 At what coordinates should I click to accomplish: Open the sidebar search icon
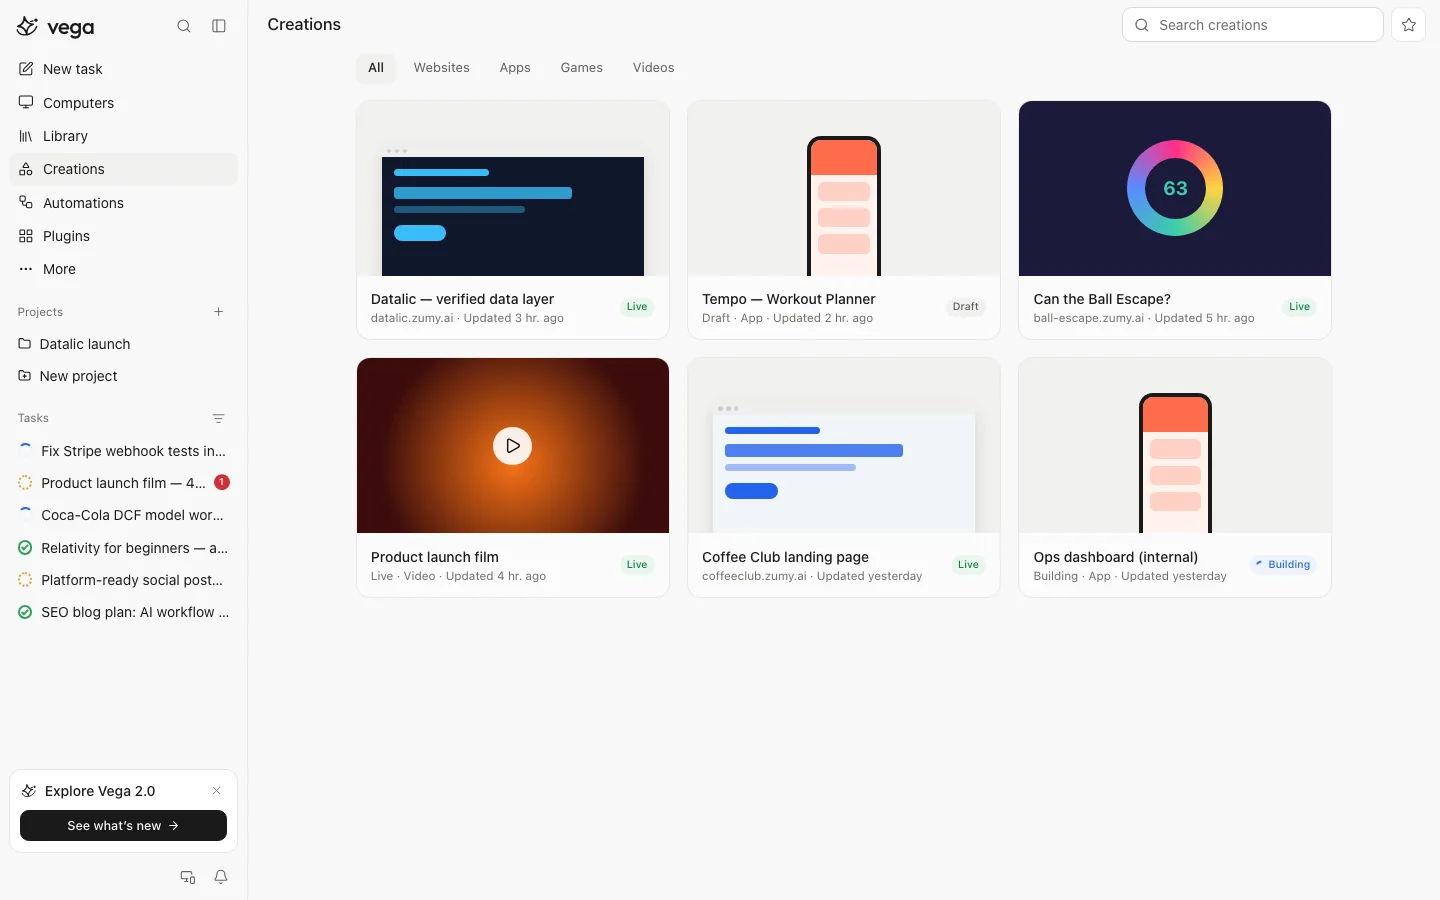click(x=184, y=26)
